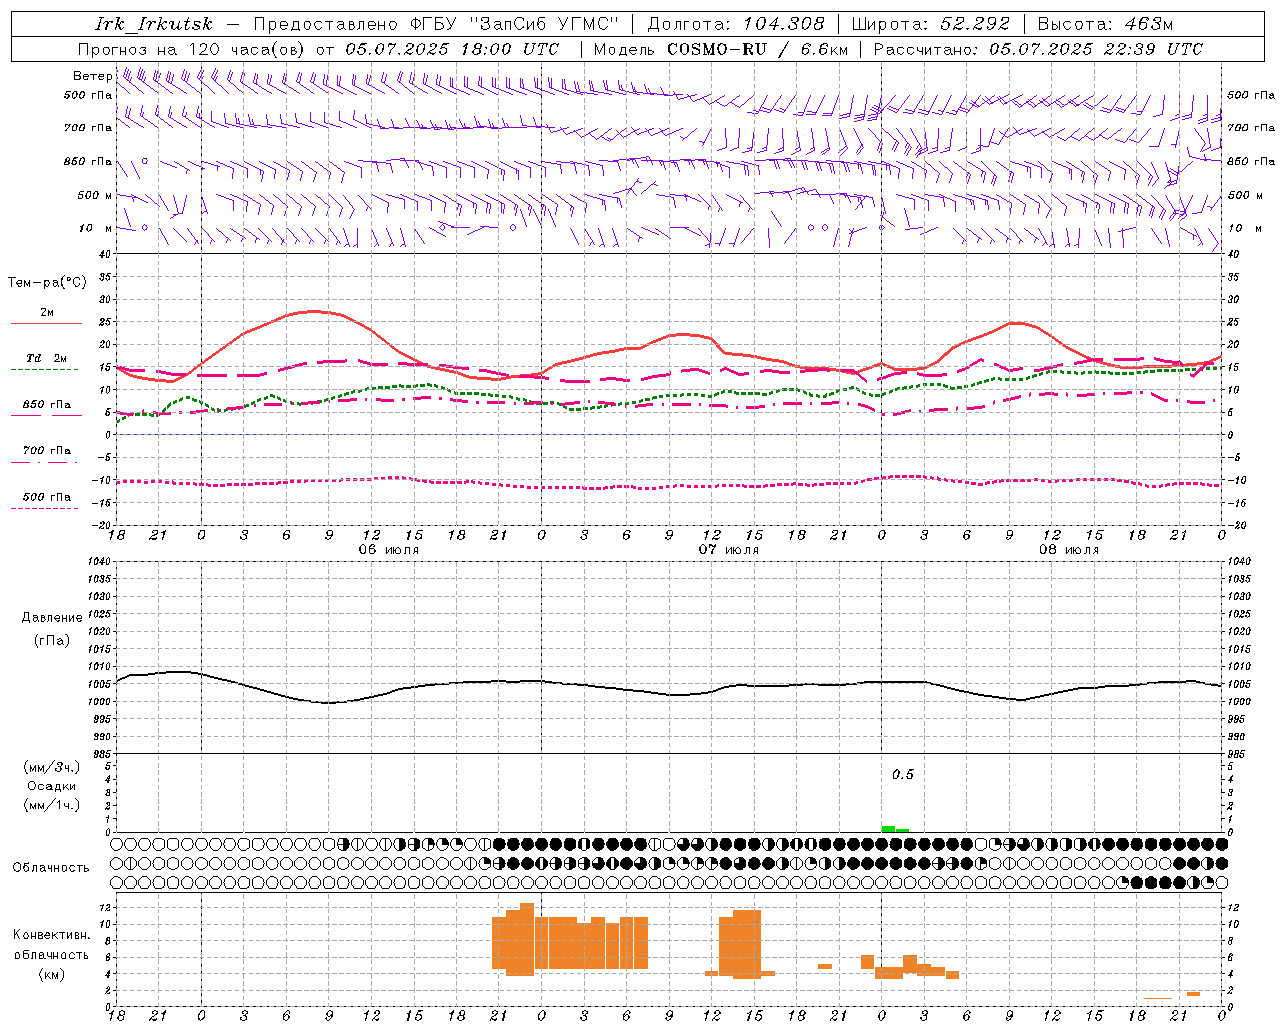Click the 'Осадки' precipitation label
The image size is (1280, 1024).
pyautogui.click(x=52, y=786)
